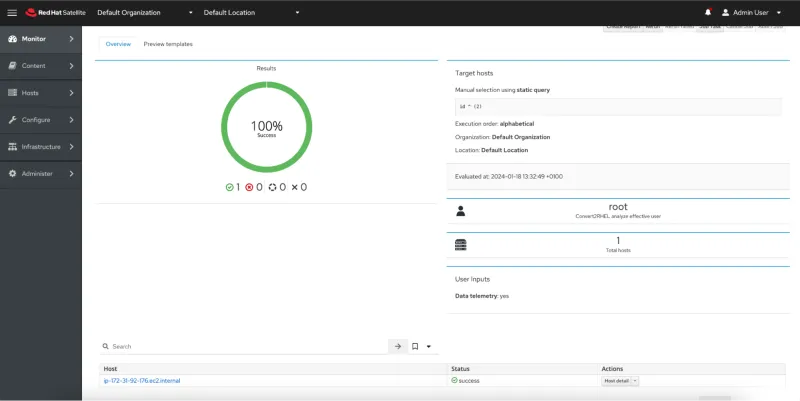Click the notifications bell icon
The height and width of the screenshot is (401, 800).
(708, 12)
